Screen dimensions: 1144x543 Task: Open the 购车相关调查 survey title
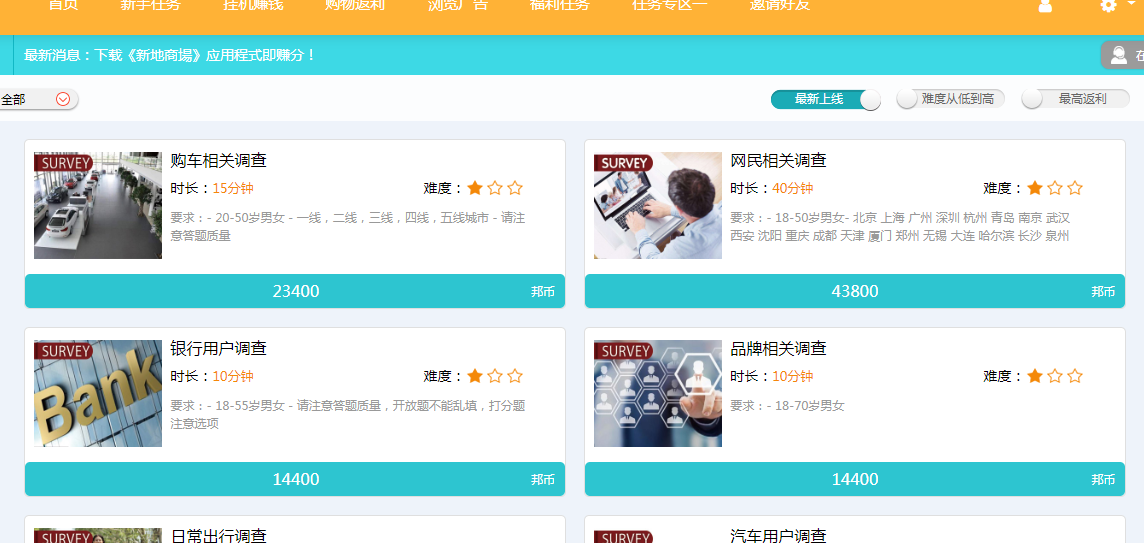tap(218, 161)
